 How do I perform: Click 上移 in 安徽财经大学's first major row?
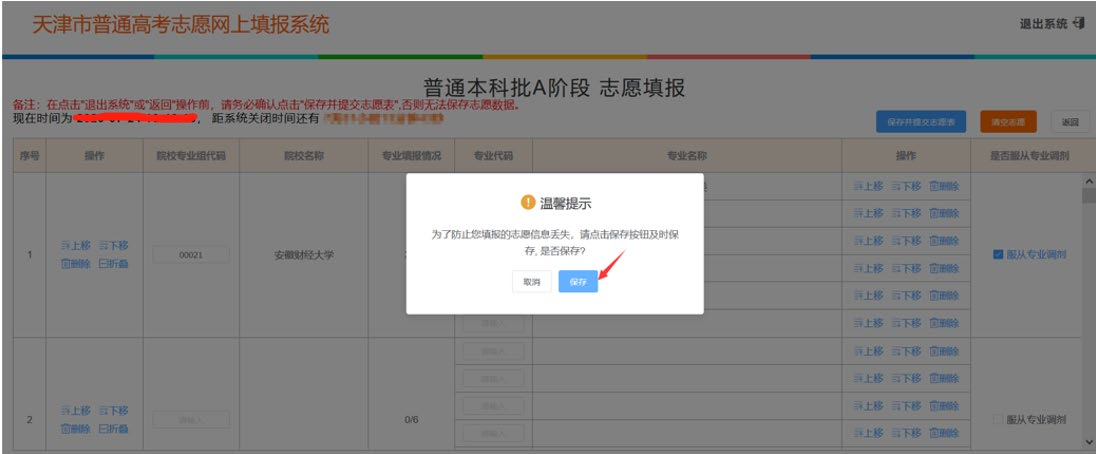tap(869, 186)
